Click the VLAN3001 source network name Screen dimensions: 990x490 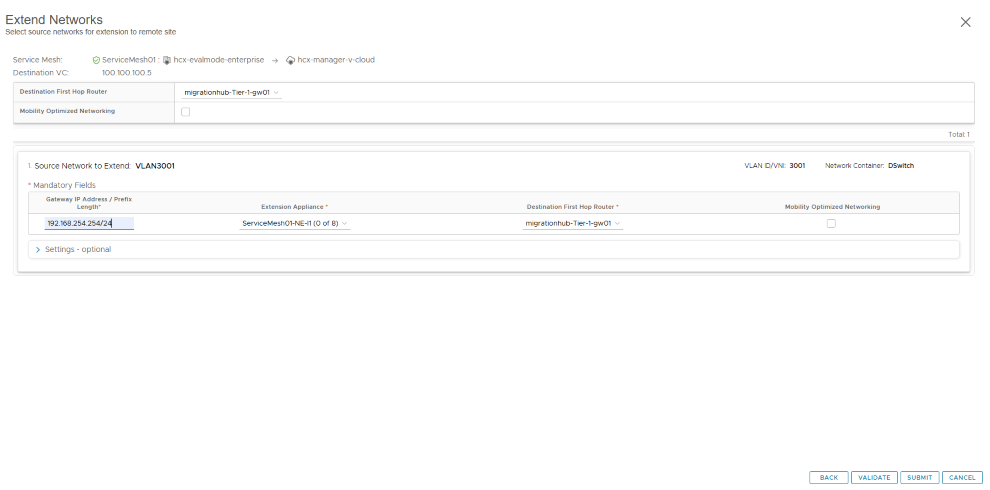coord(155,166)
